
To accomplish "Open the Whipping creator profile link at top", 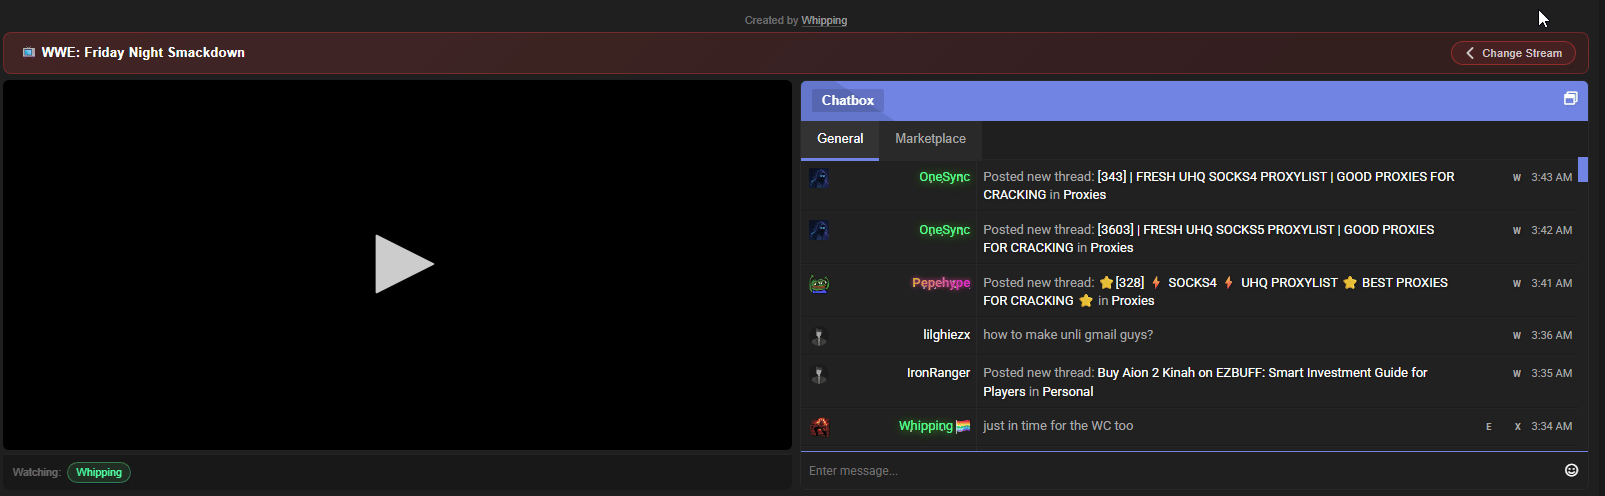I will 824,20.
